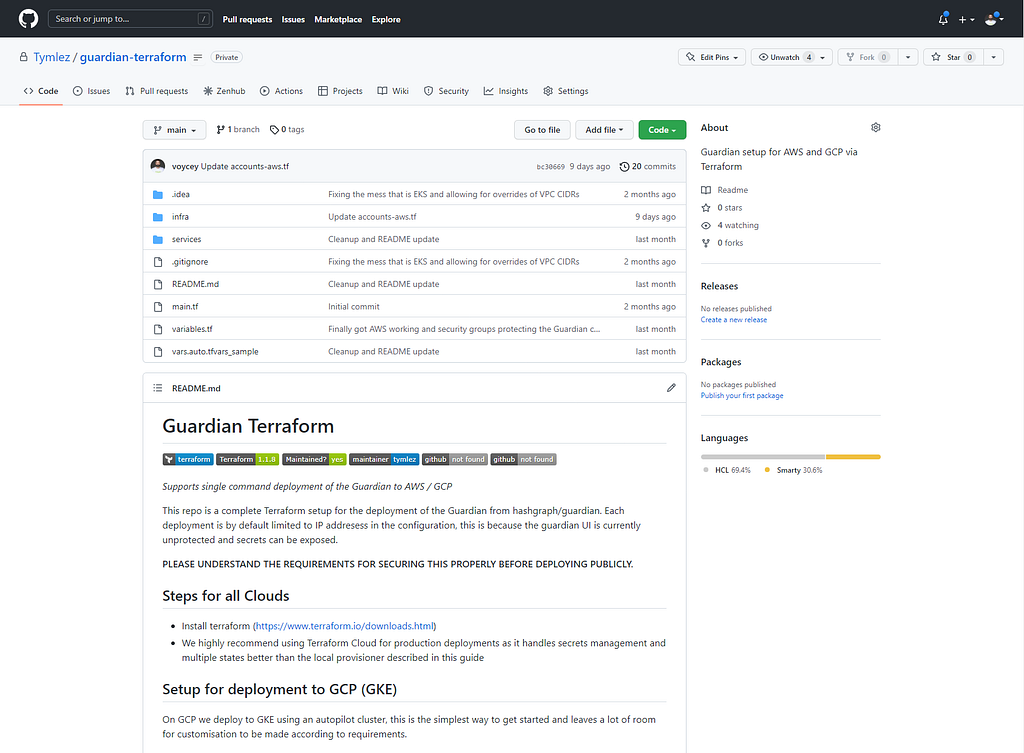This screenshot has height=753, width=1024.
Task: Open Pull requests in top navigation
Action: tap(247, 20)
